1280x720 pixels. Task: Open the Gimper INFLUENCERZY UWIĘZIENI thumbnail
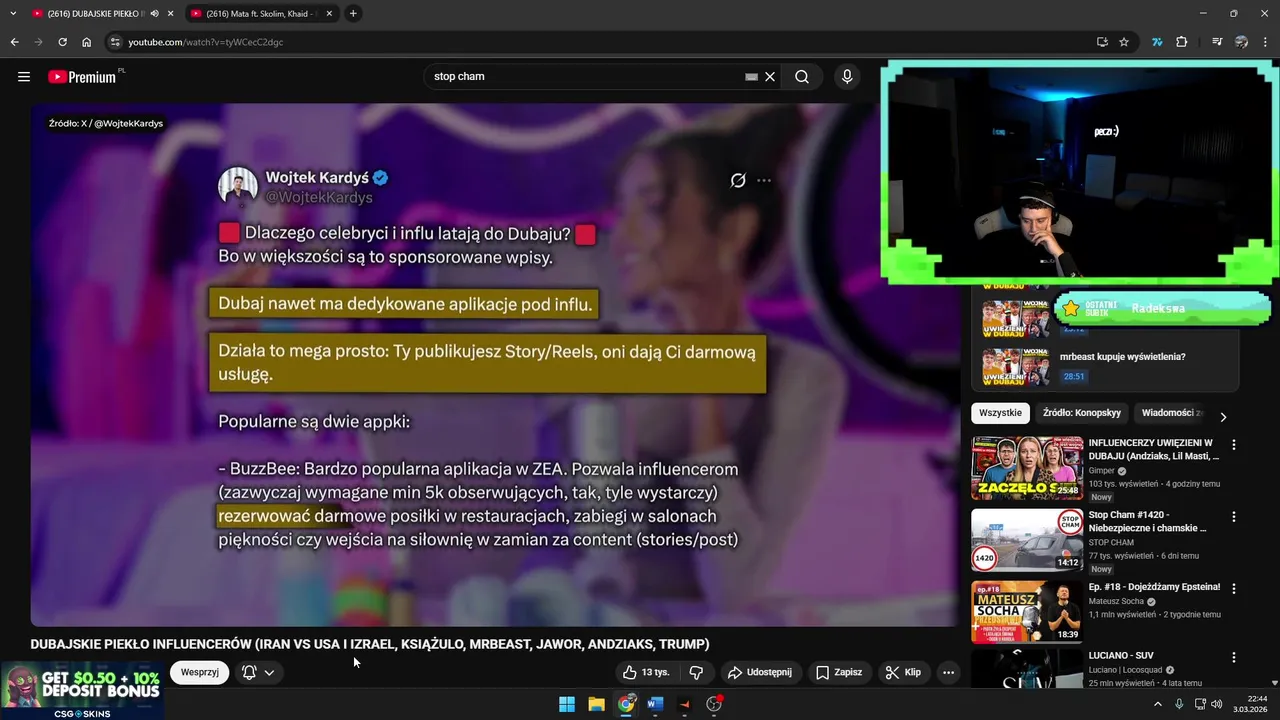click(1027, 468)
